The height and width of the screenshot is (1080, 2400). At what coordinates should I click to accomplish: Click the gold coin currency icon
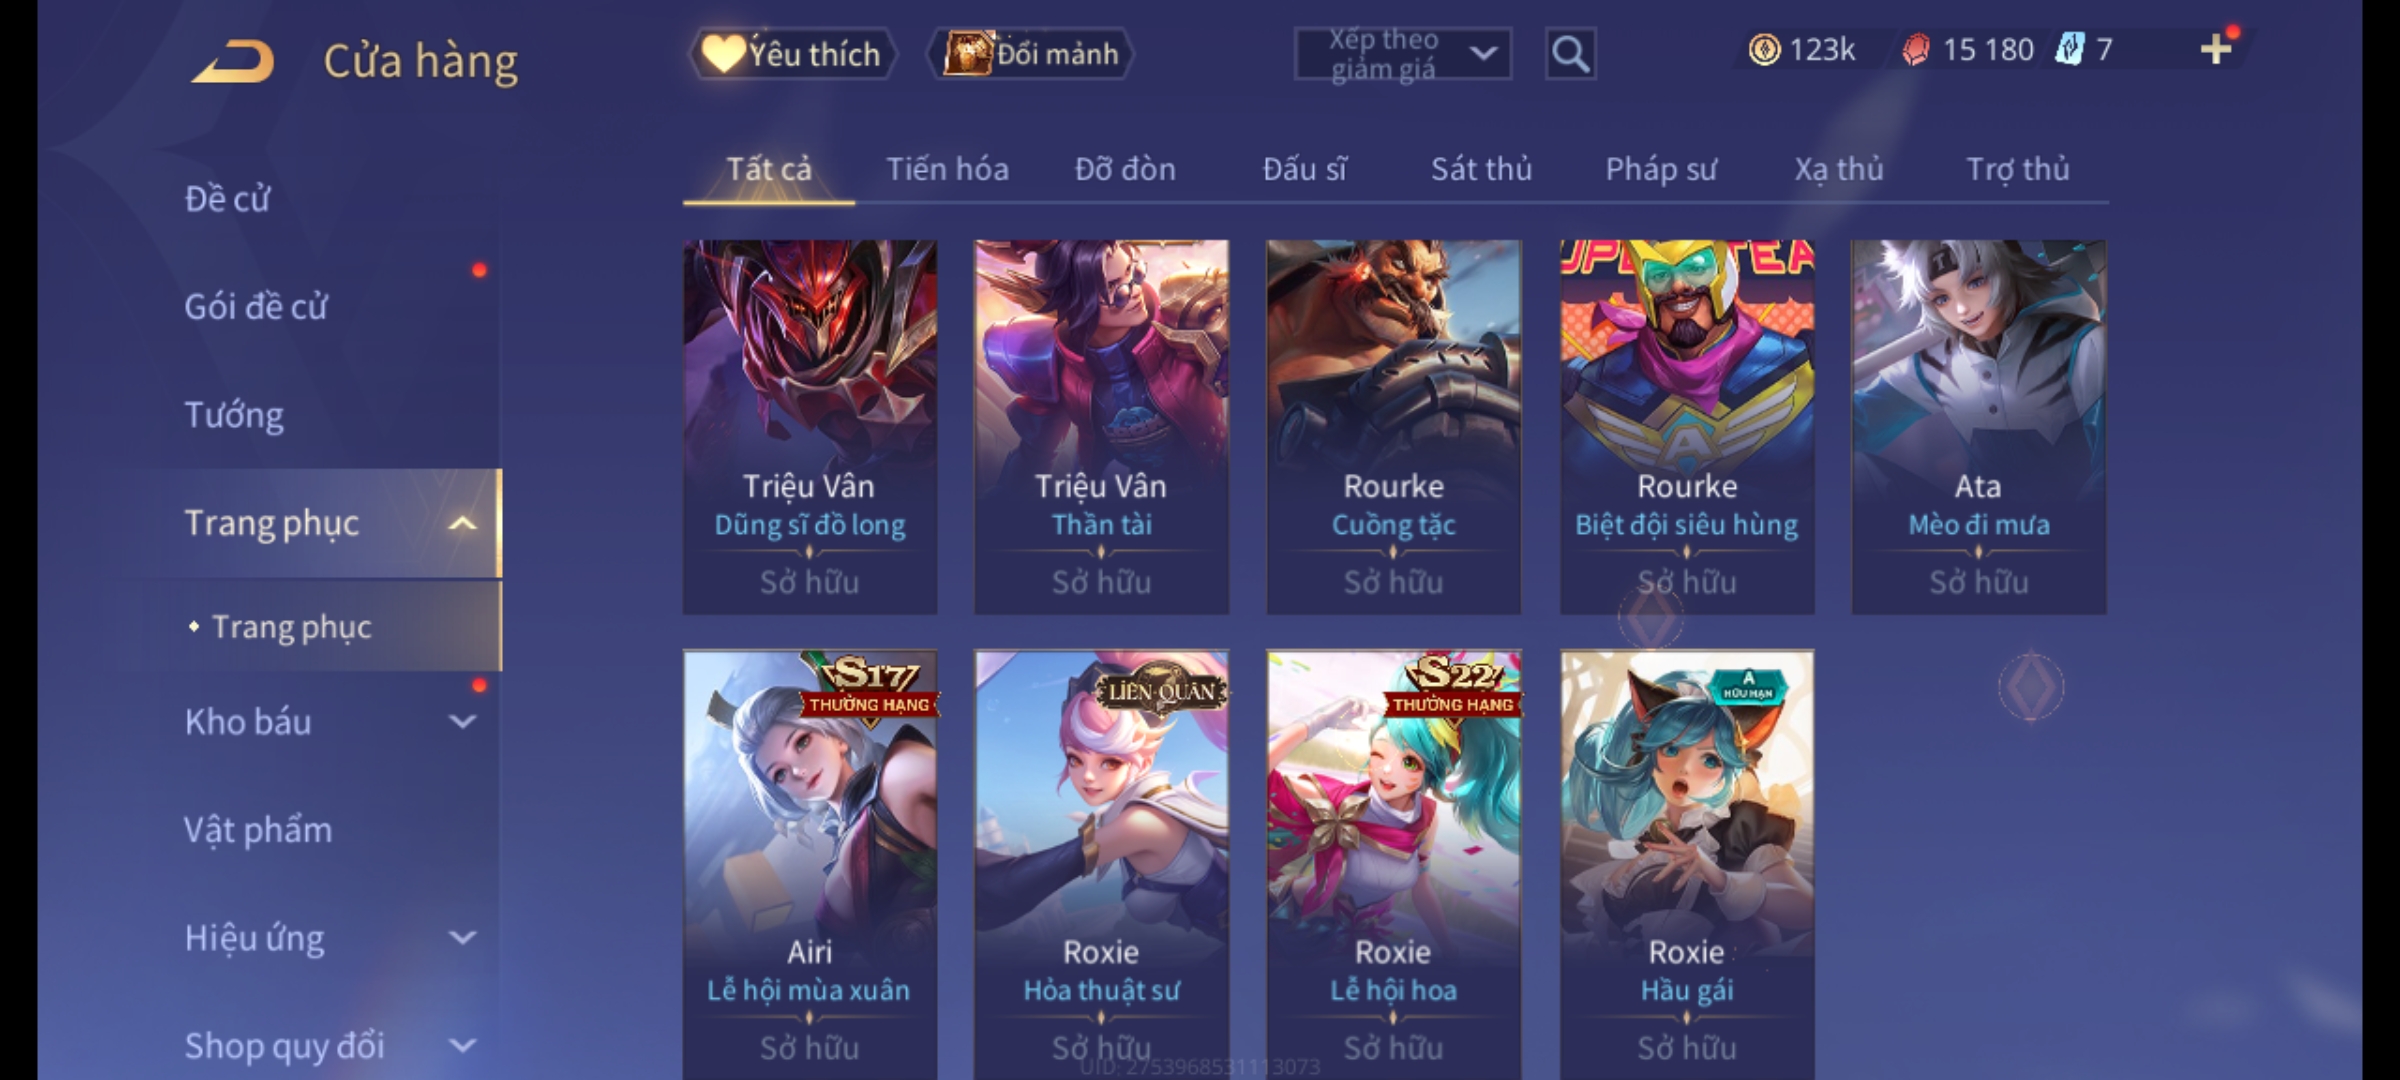[x=1764, y=49]
